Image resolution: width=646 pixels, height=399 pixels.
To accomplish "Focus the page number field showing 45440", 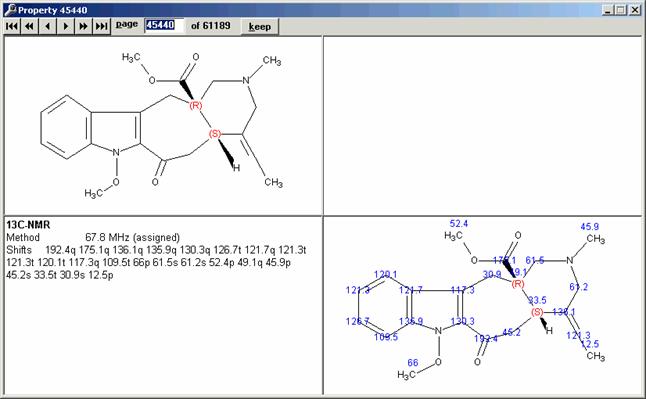I will tap(164, 25).
